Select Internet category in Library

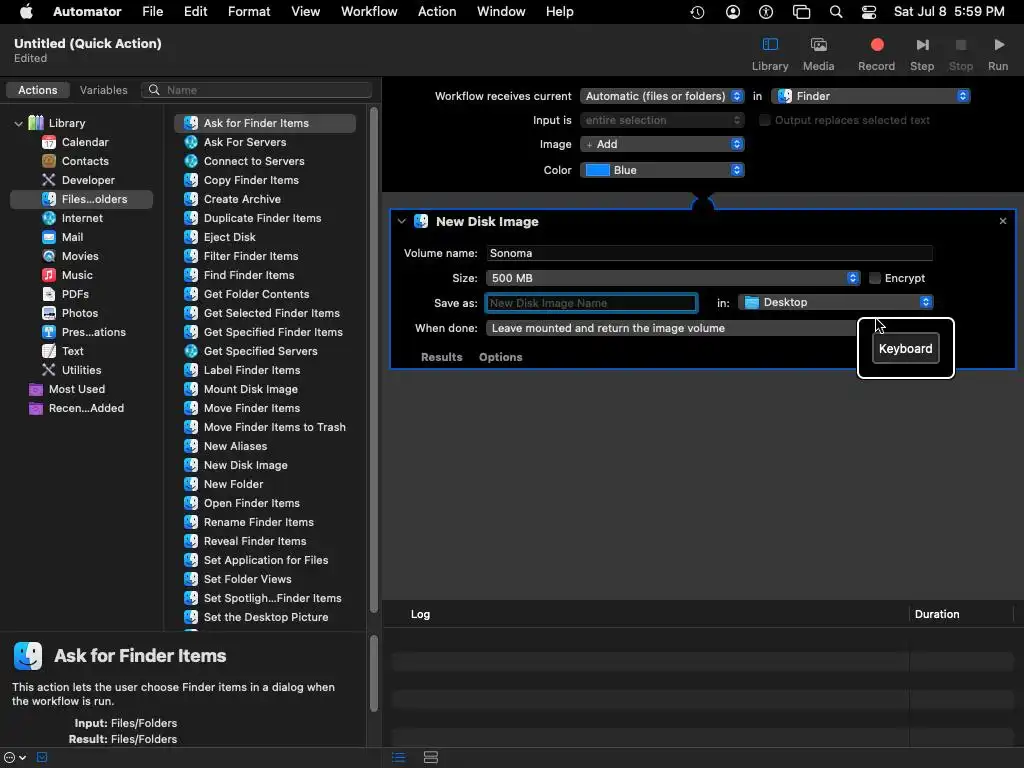pyautogui.click(x=82, y=217)
